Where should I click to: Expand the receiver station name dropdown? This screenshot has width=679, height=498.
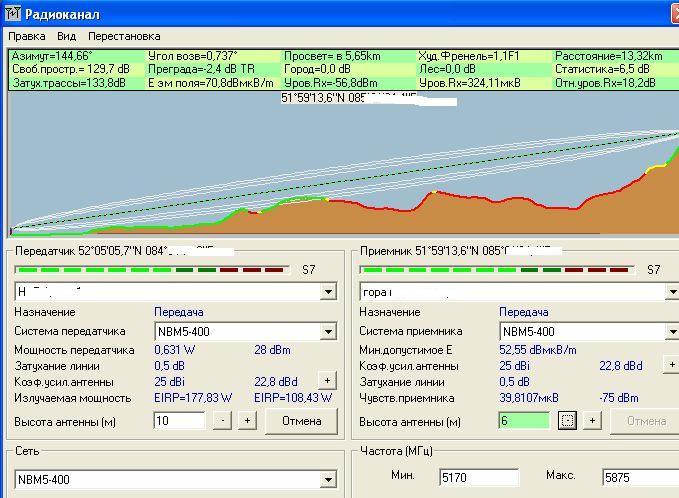[x=671, y=292]
